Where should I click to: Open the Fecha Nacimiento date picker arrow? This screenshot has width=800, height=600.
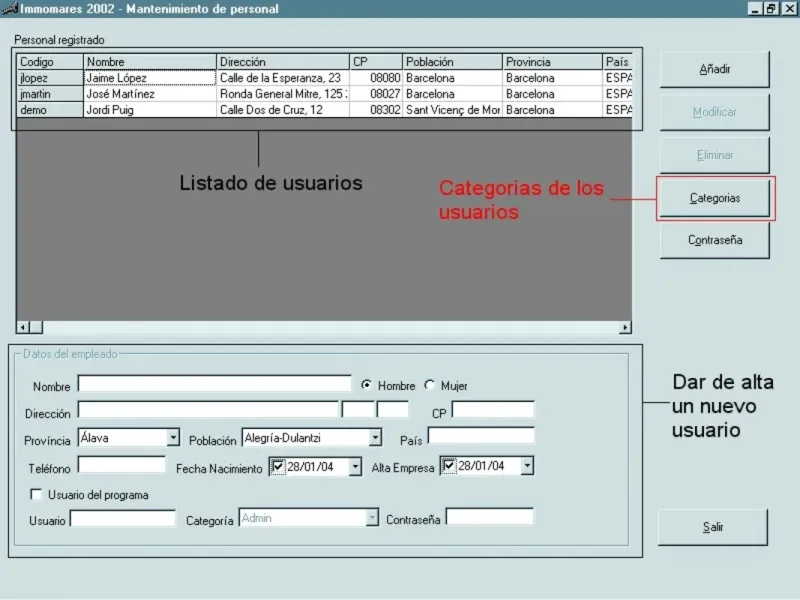pos(355,466)
